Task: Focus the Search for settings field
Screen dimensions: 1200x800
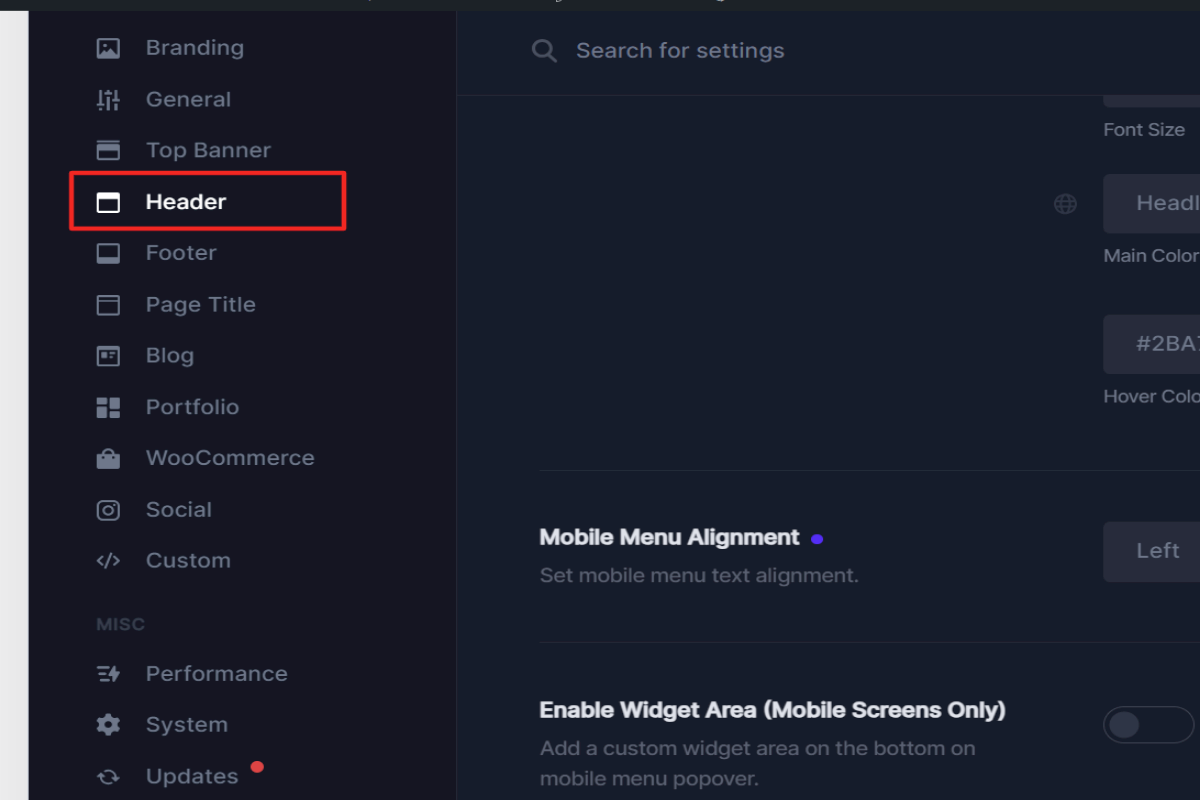Action: (x=680, y=51)
